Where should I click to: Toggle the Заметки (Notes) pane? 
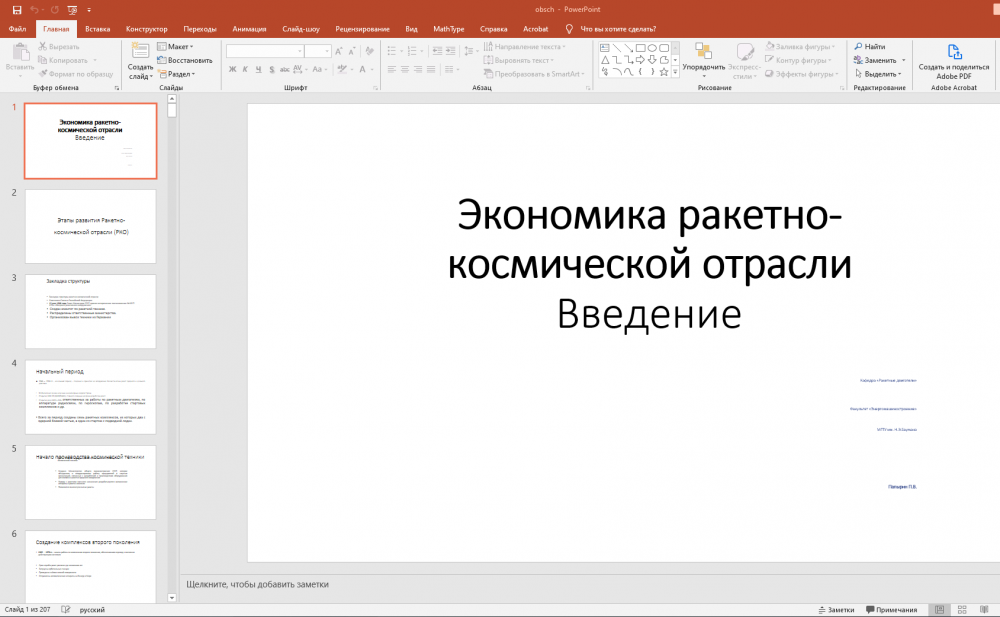[835, 609]
